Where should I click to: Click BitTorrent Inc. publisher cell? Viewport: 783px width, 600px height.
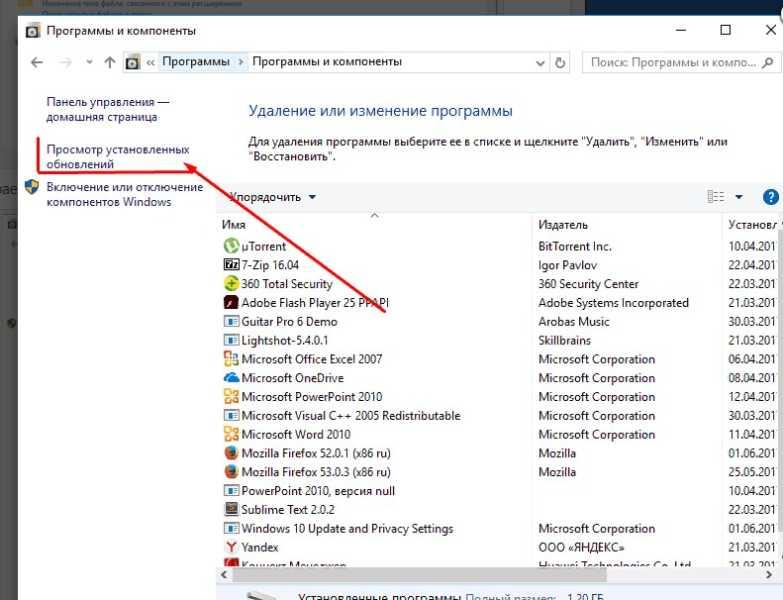pos(575,246)
